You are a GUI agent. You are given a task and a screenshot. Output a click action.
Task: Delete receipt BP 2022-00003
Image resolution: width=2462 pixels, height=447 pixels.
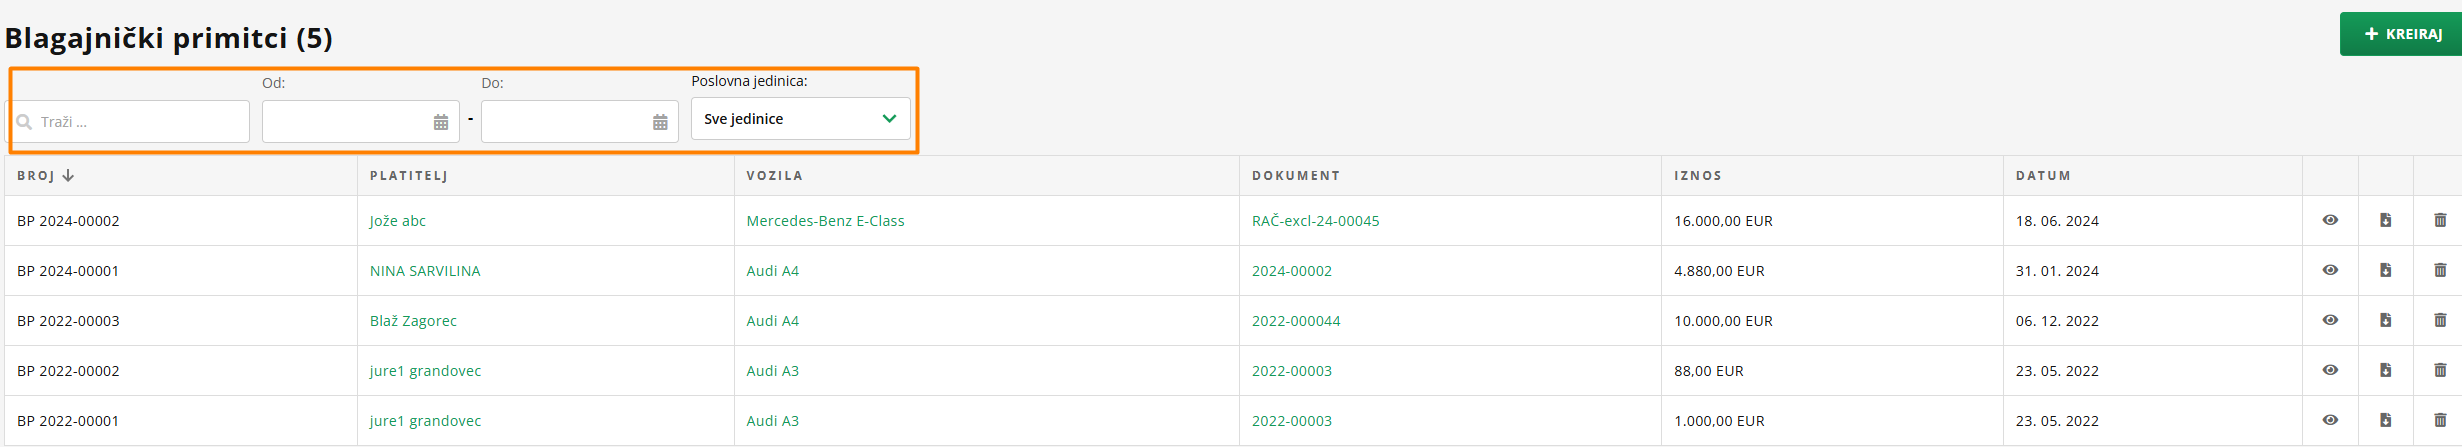(x=2440, y=320)
